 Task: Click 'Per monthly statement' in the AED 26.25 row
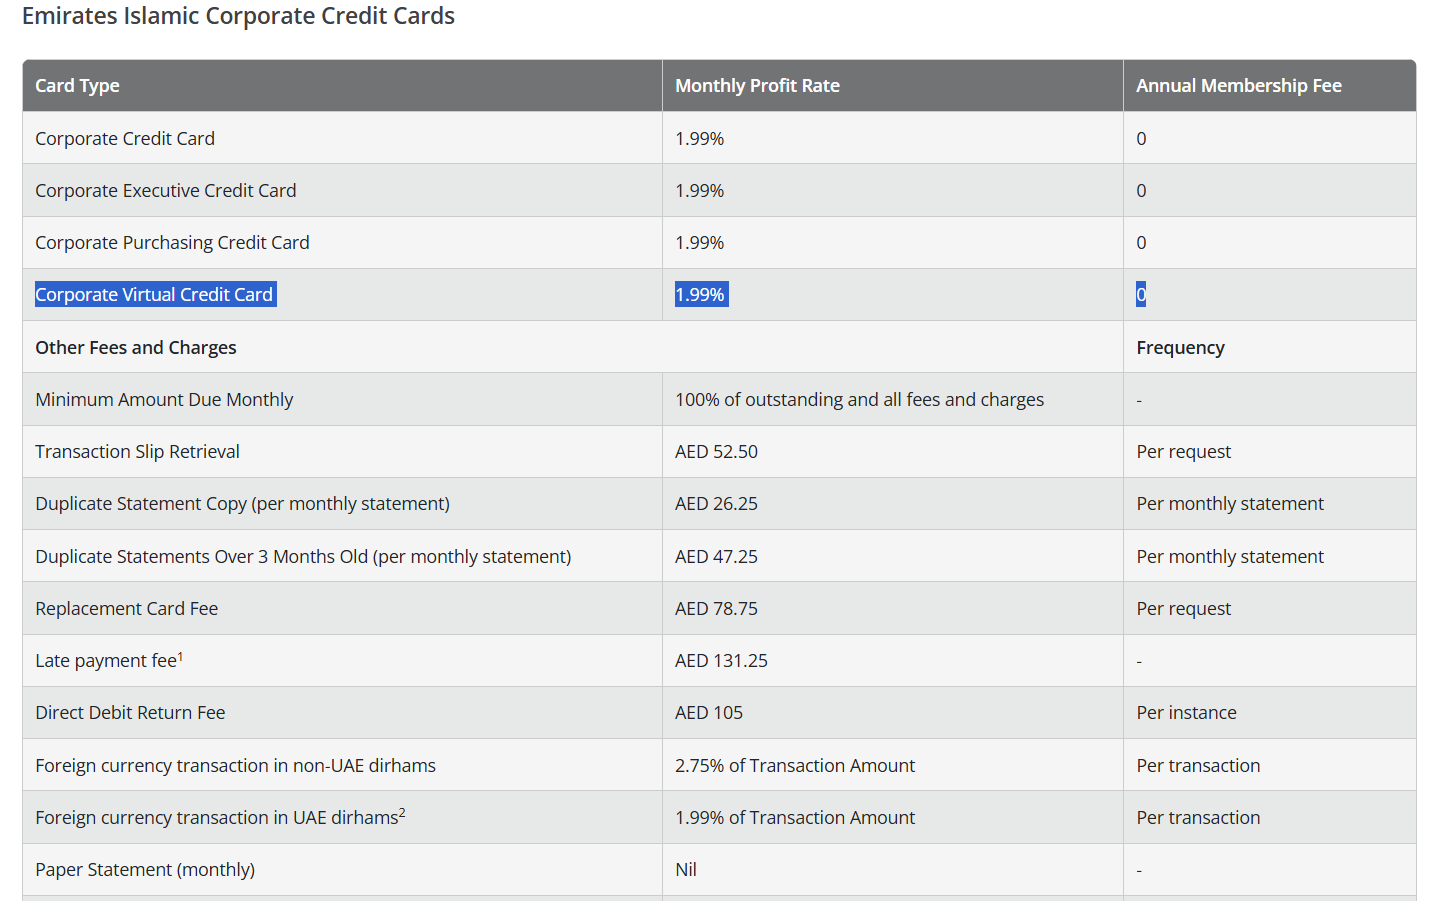tap(1230, 504)
